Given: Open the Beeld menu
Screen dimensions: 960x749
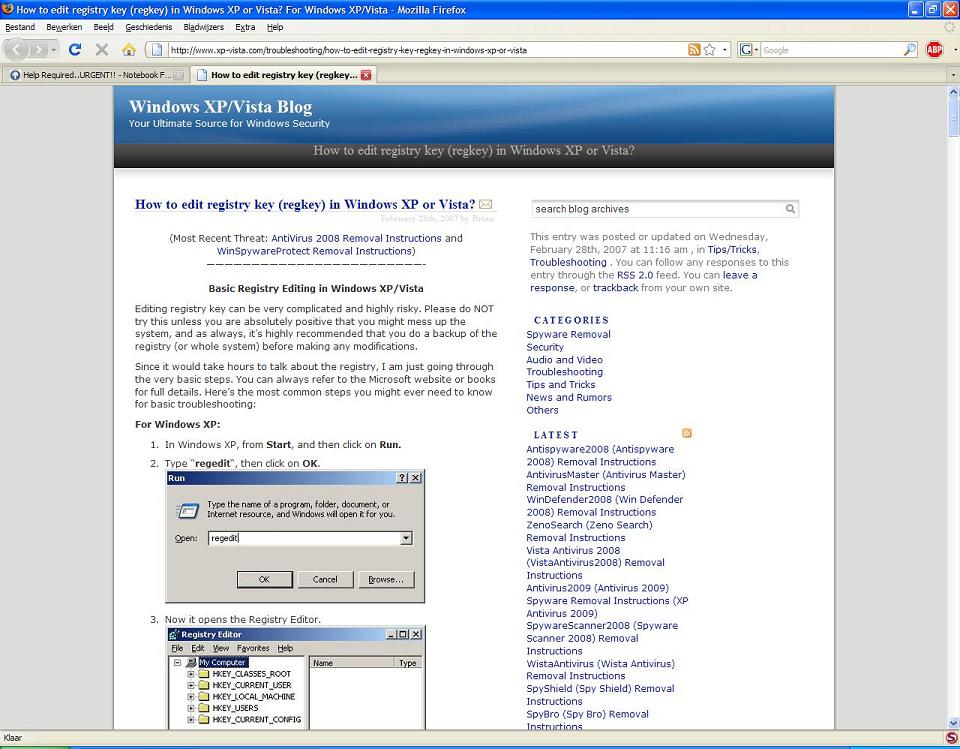Looking at the screenshot, I should tap(103, 27).
